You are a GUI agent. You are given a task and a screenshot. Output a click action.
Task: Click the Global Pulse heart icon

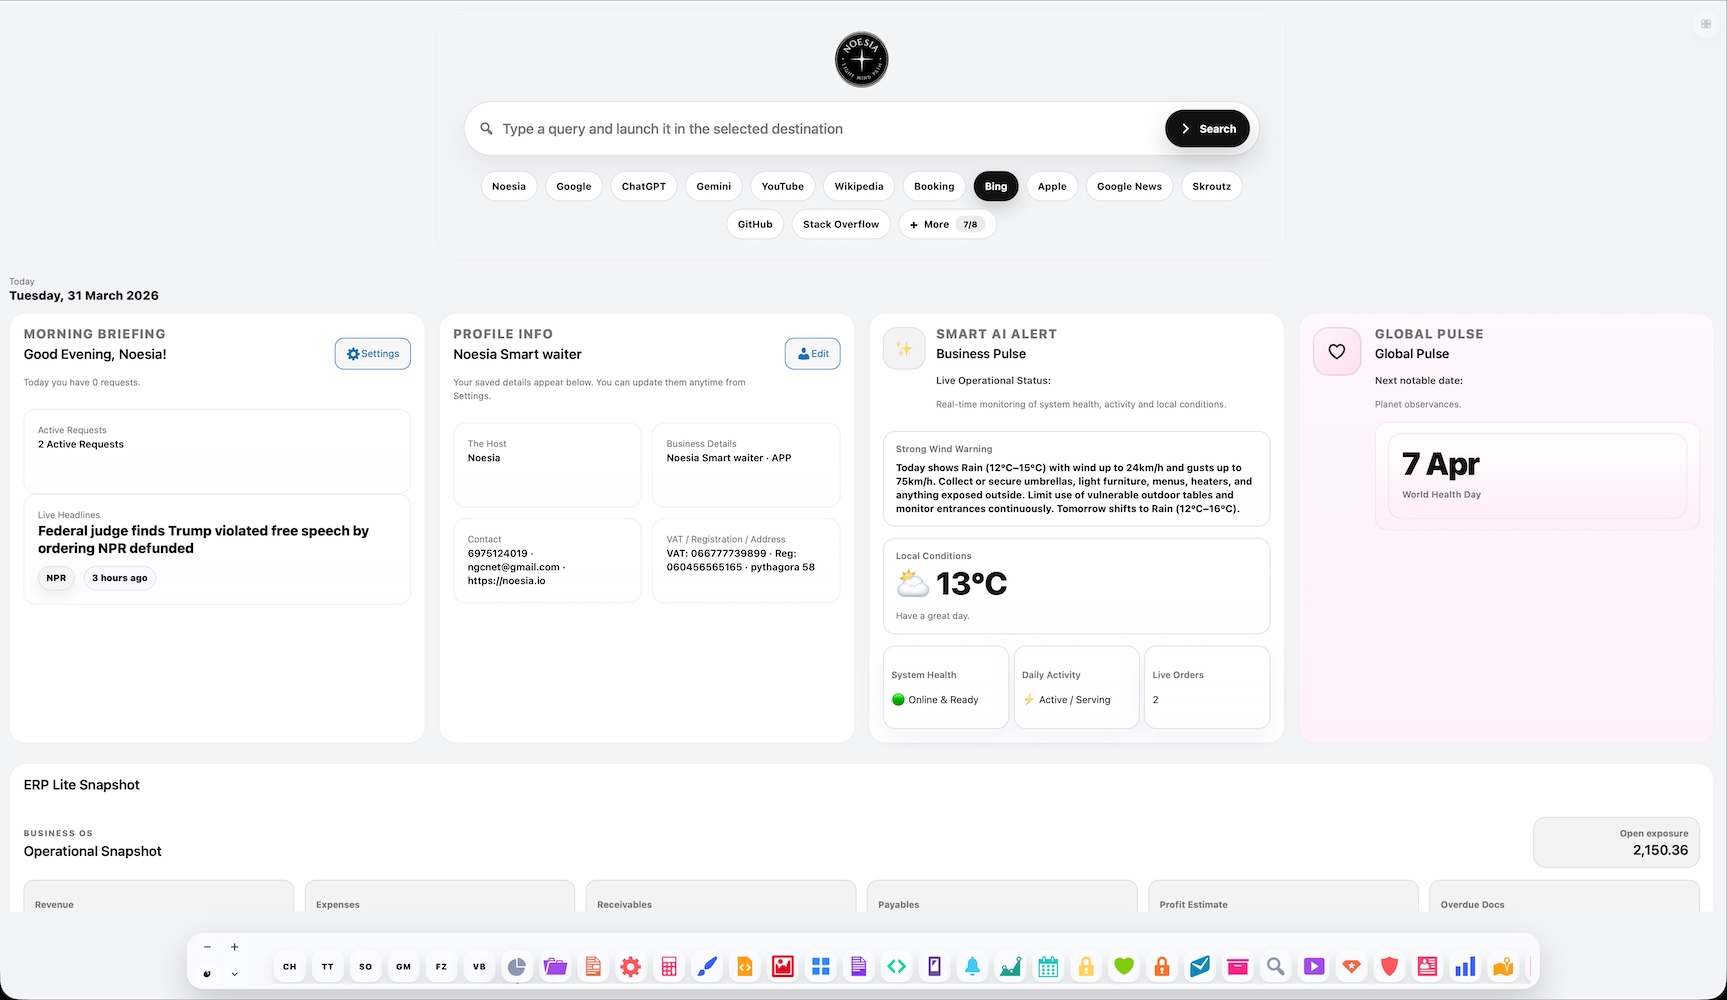tap(1337, 352)
